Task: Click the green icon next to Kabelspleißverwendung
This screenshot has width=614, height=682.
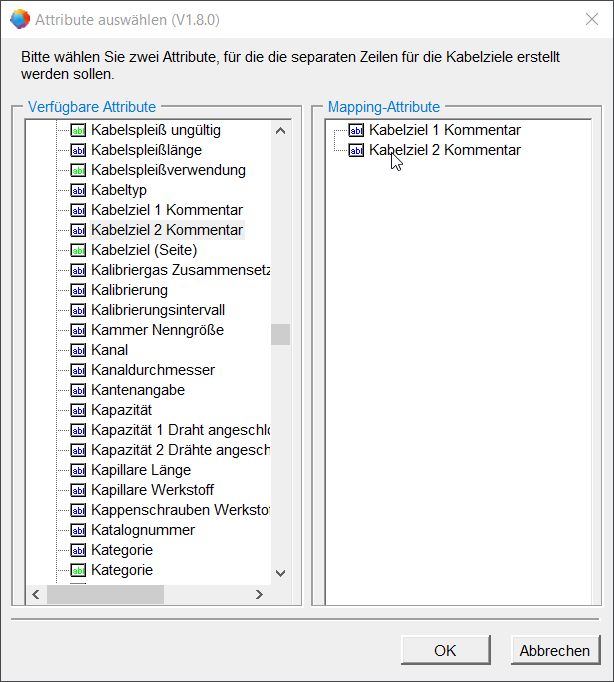Action: 79,170
